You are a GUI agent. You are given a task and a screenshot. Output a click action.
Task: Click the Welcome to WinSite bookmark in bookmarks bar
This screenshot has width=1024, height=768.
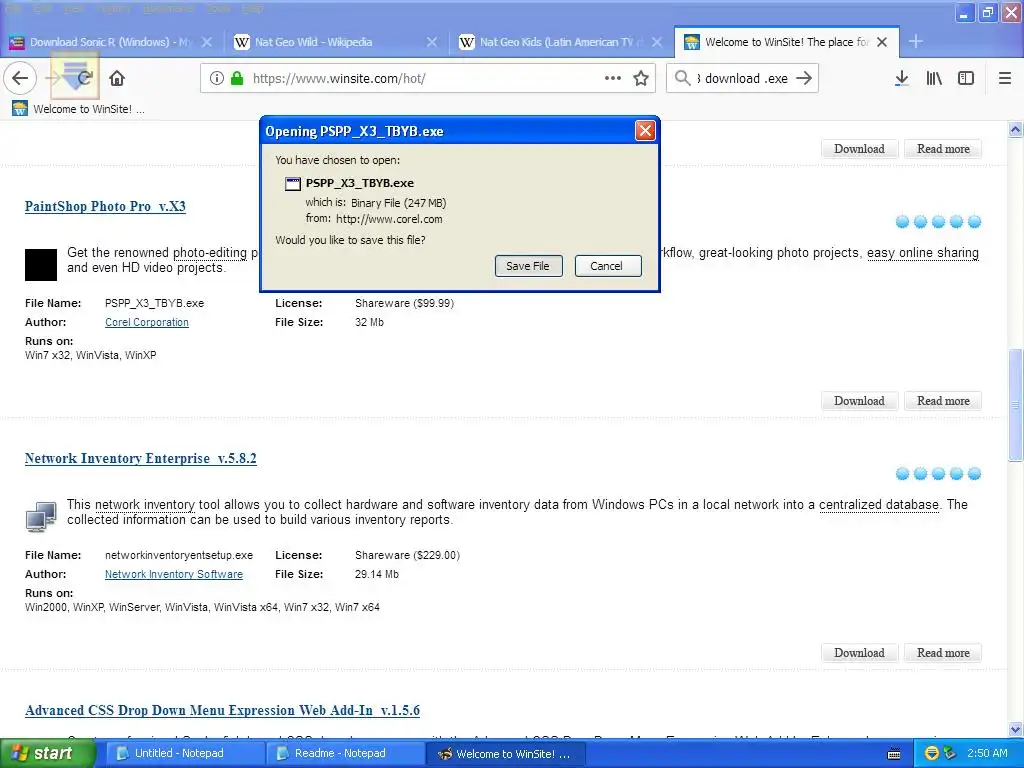point(78,109)
